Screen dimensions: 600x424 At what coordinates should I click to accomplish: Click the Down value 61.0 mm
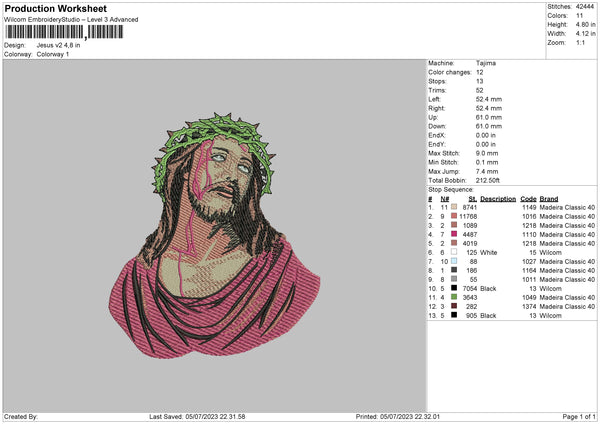click(x=489, y=126)
